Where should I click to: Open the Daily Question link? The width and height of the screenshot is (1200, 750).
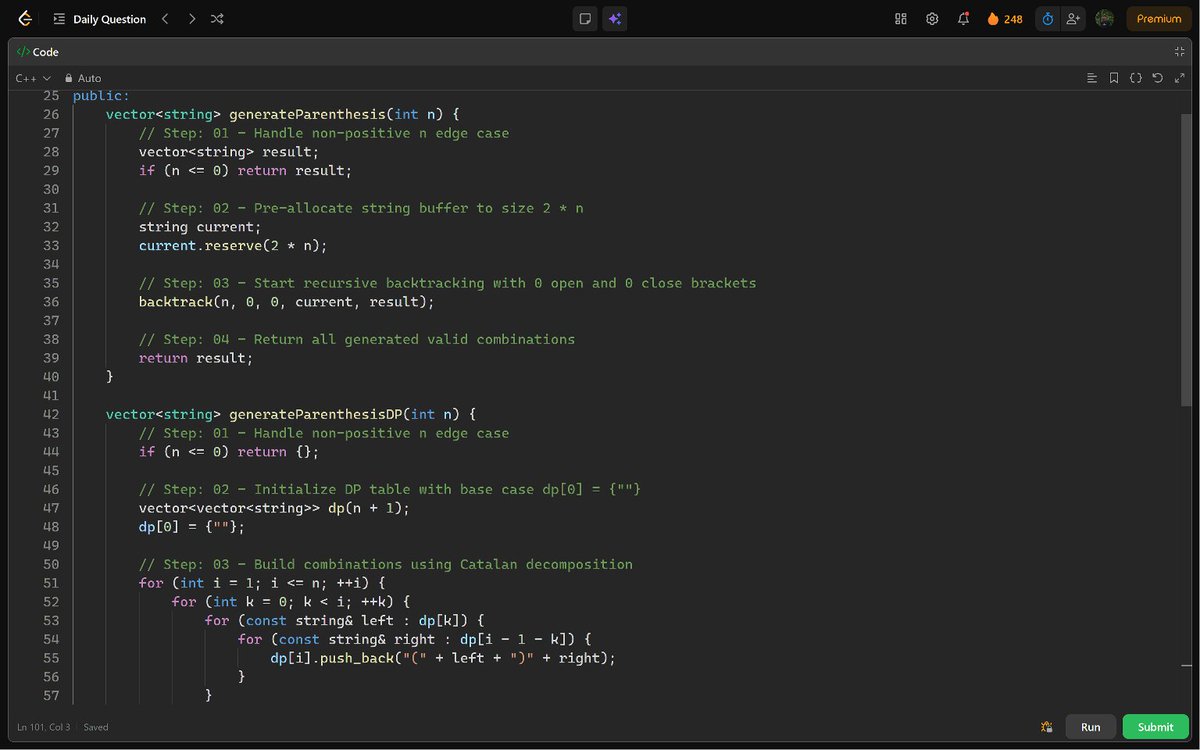click(109, 19)
